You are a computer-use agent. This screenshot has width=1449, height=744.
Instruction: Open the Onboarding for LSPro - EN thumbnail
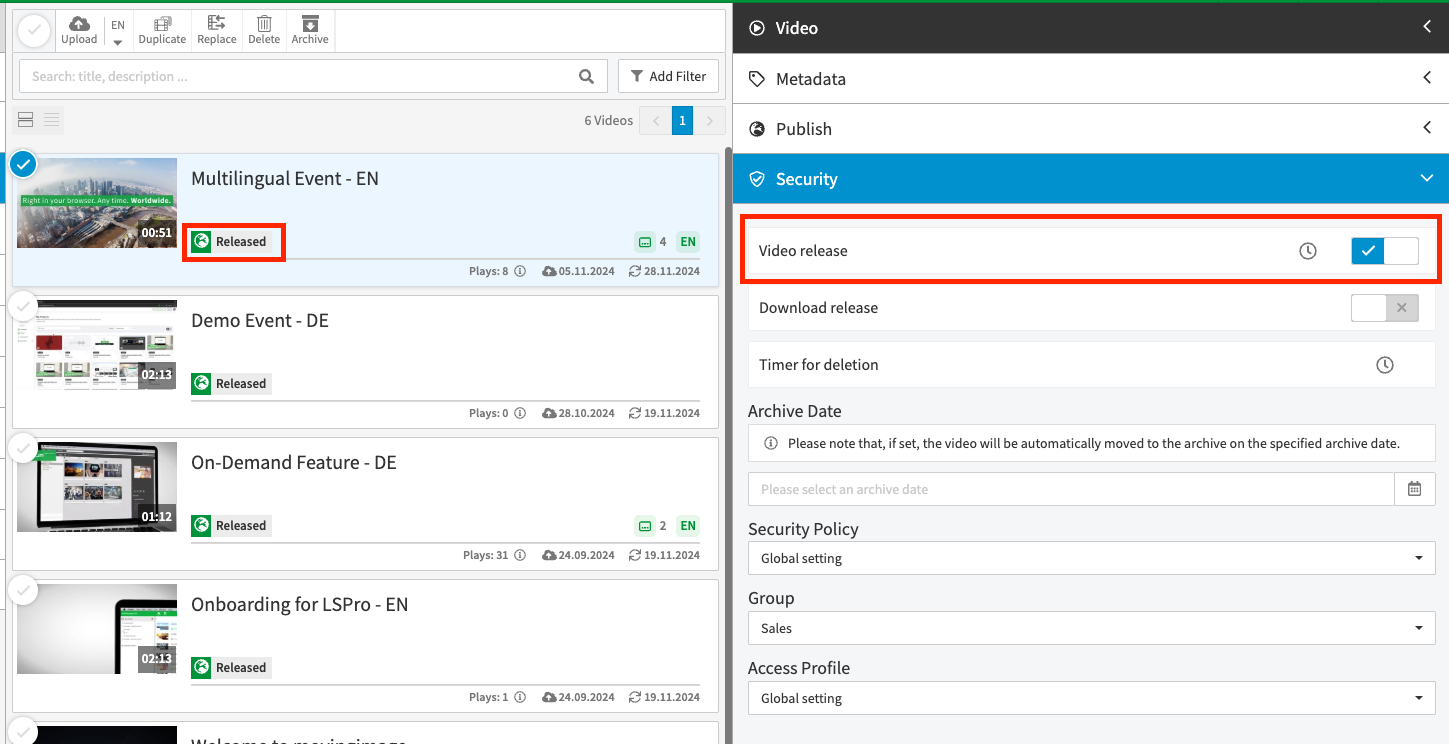pos(97,629)
